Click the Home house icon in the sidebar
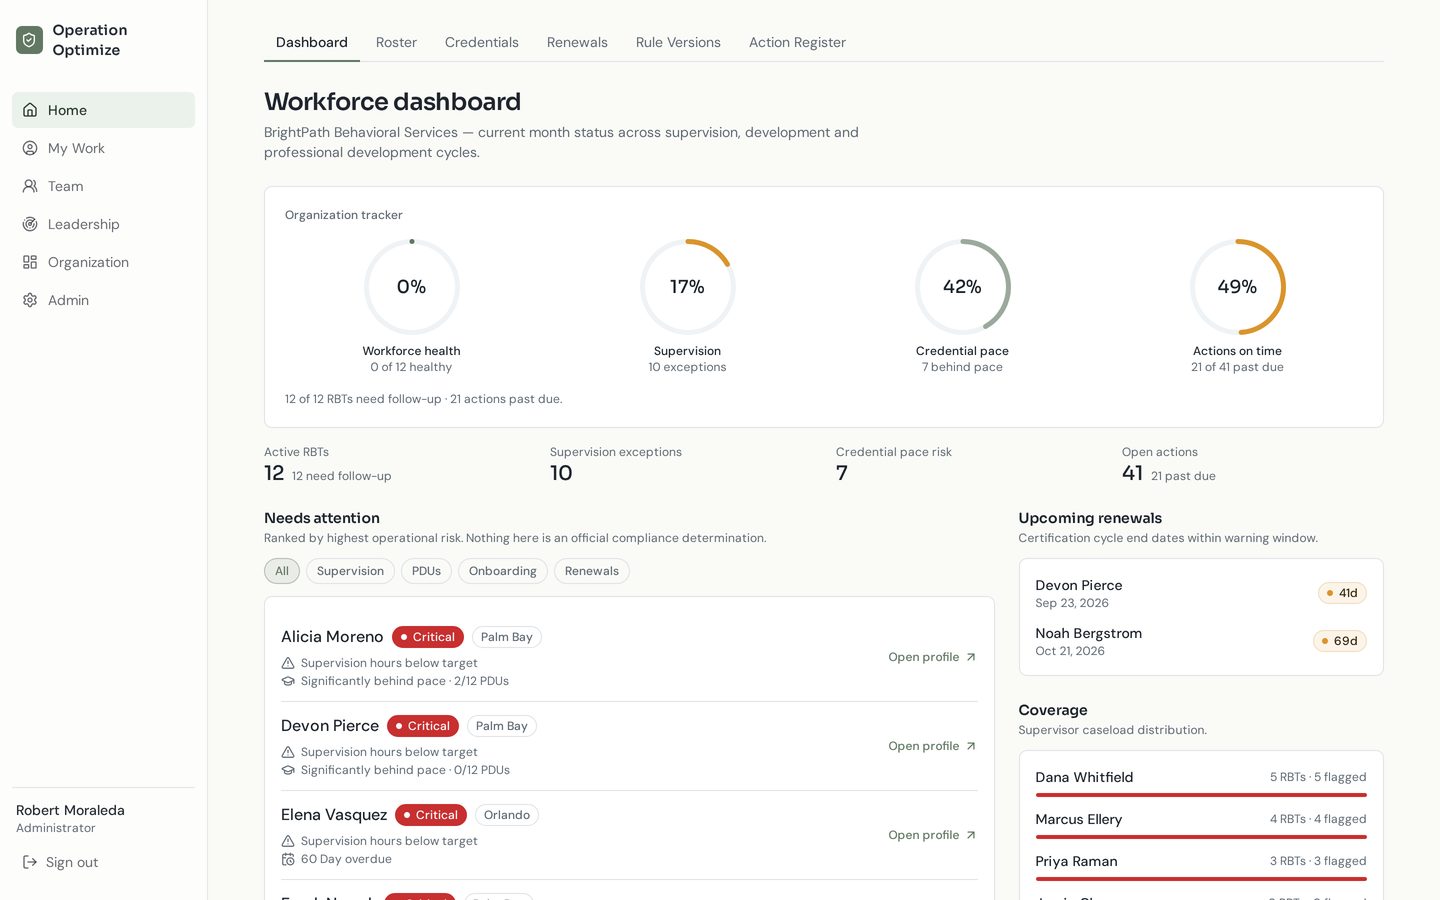This screenshot has height=900, width=1440. click(30, 110)
